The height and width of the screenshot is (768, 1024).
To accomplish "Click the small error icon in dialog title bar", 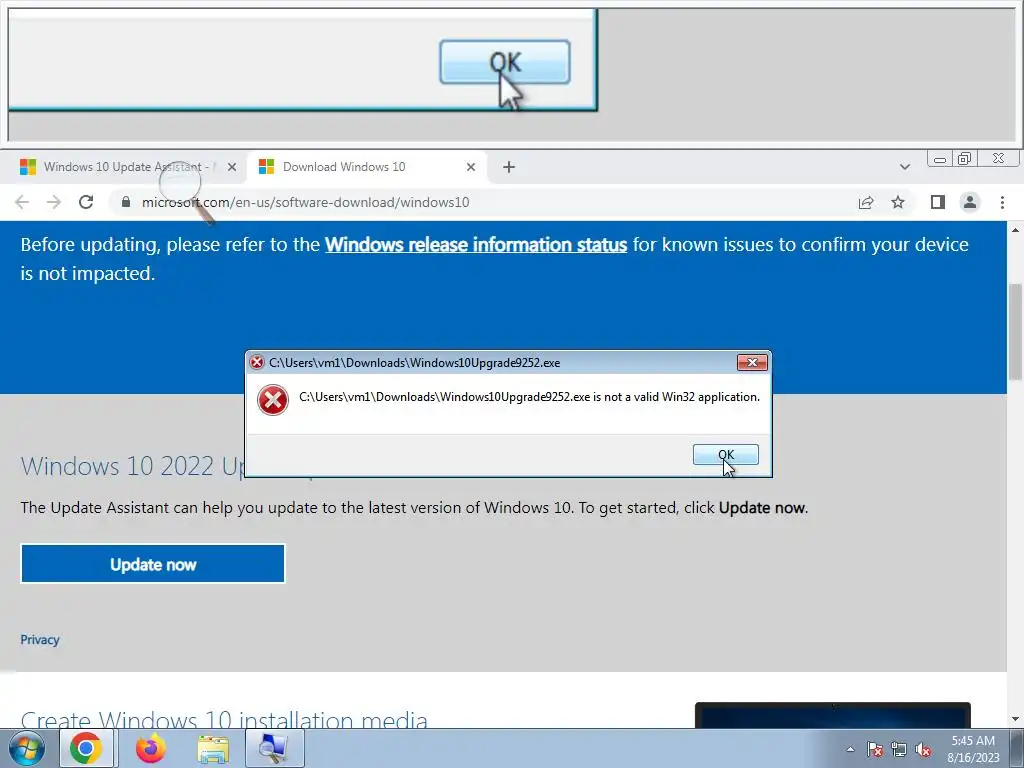I will tap(257, 362).
